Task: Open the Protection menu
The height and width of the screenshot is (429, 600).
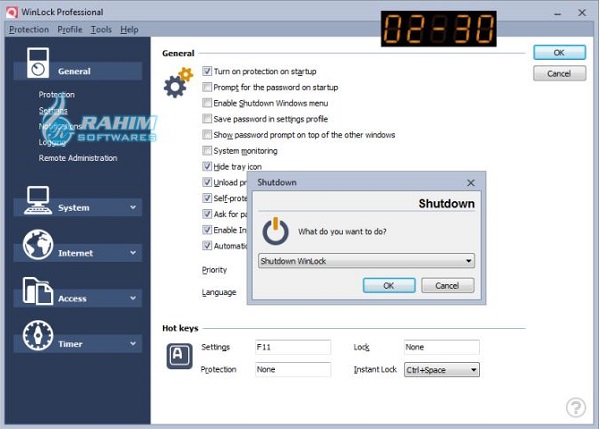Action: click(x=29, y=29)
